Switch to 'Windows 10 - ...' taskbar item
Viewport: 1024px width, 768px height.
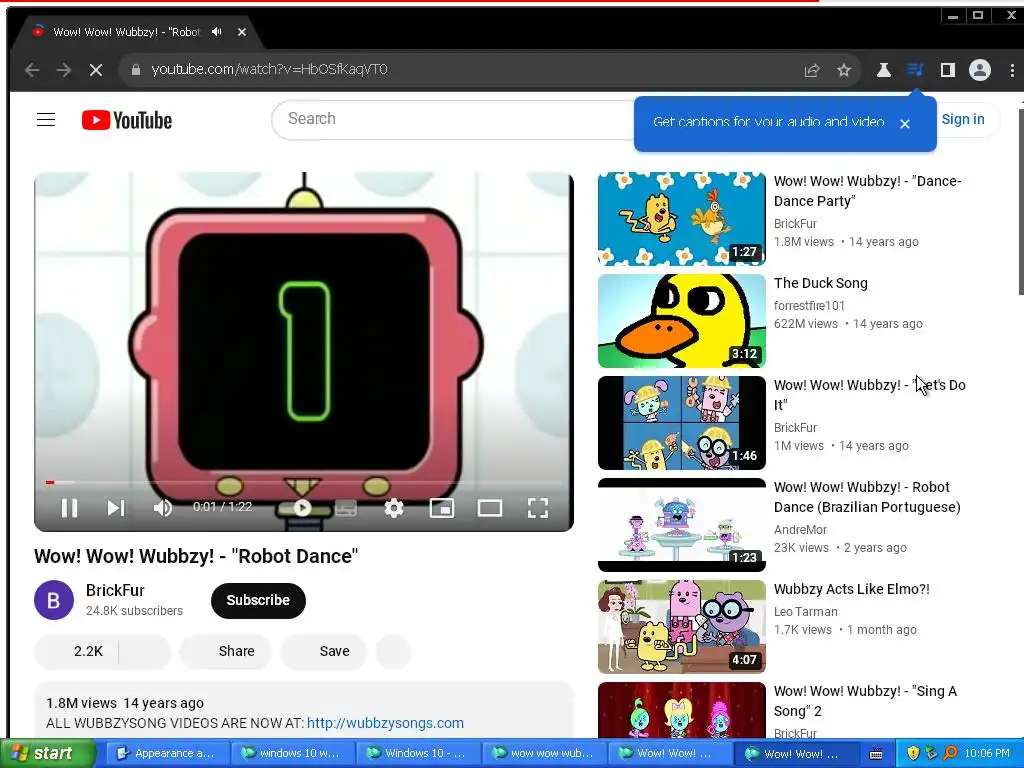click(x=417, y=754)
